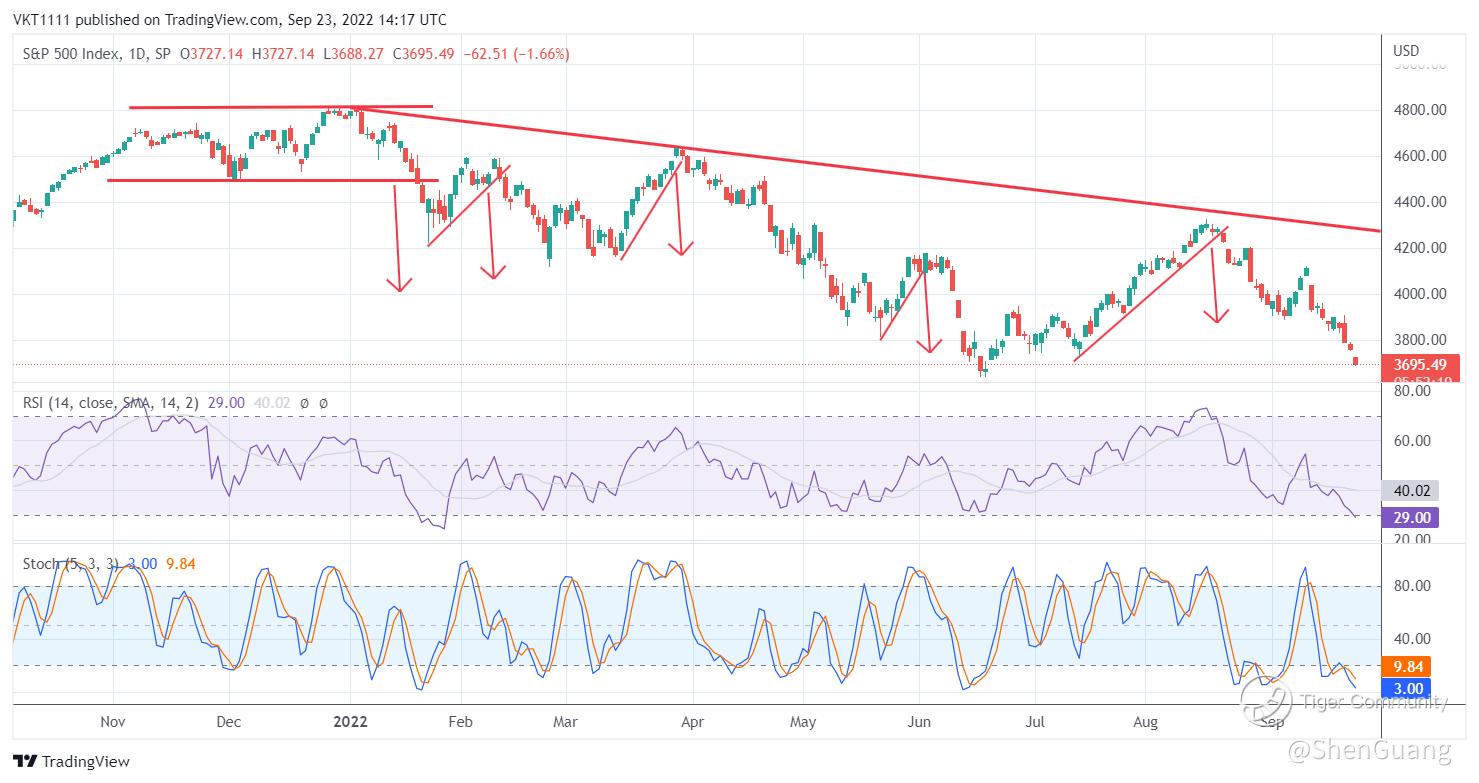The image size is (1479, 783).
Task: Click the Nov label on the time axis
Action: pos(113,722)
